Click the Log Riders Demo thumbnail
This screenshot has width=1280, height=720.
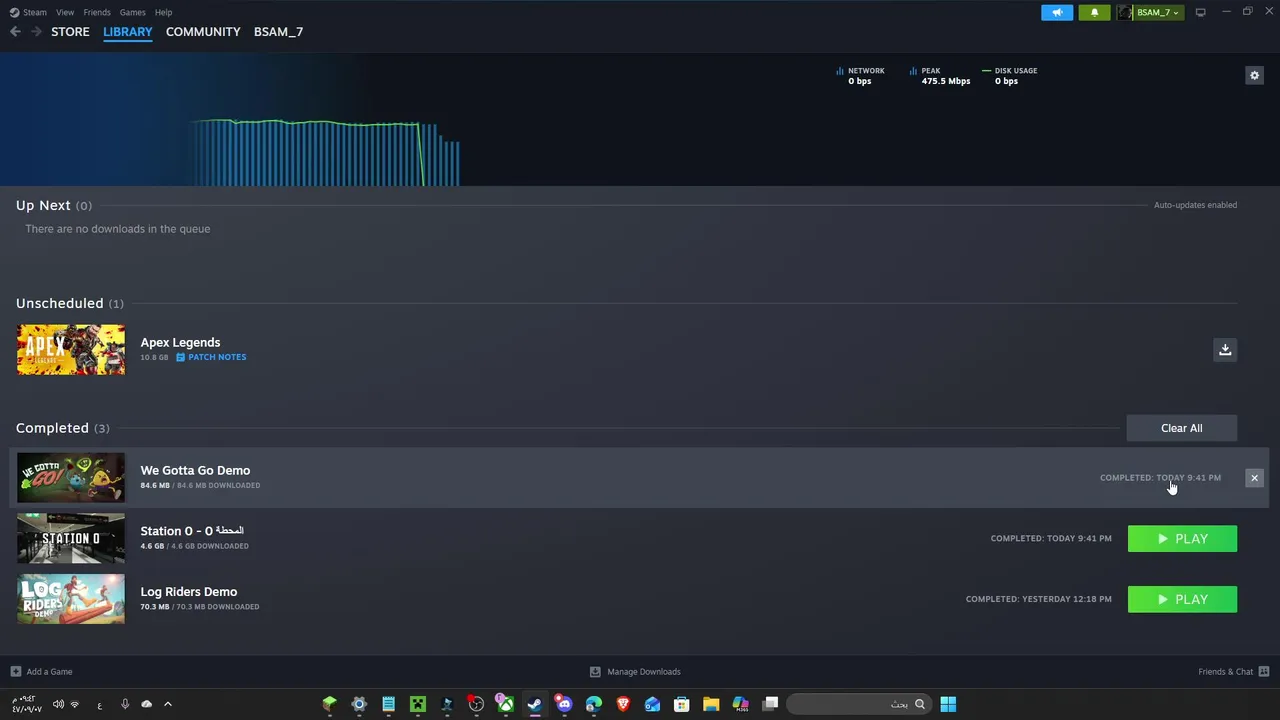(71, 599)
